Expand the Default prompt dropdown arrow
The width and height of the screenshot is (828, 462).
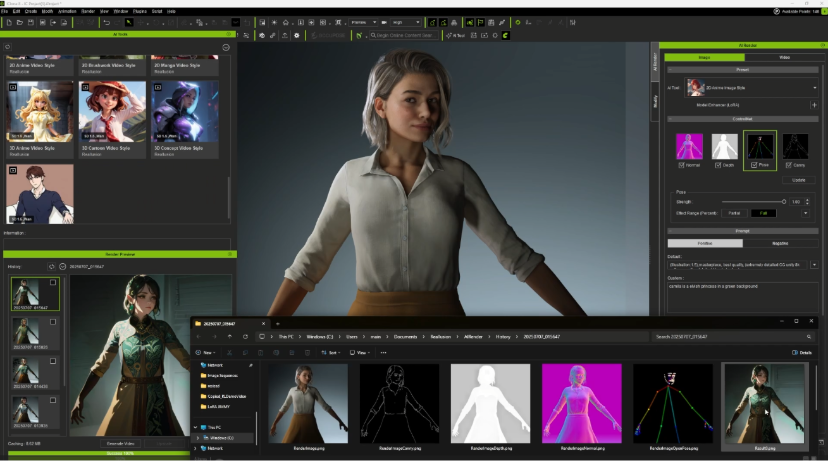(x=814, y=265)
